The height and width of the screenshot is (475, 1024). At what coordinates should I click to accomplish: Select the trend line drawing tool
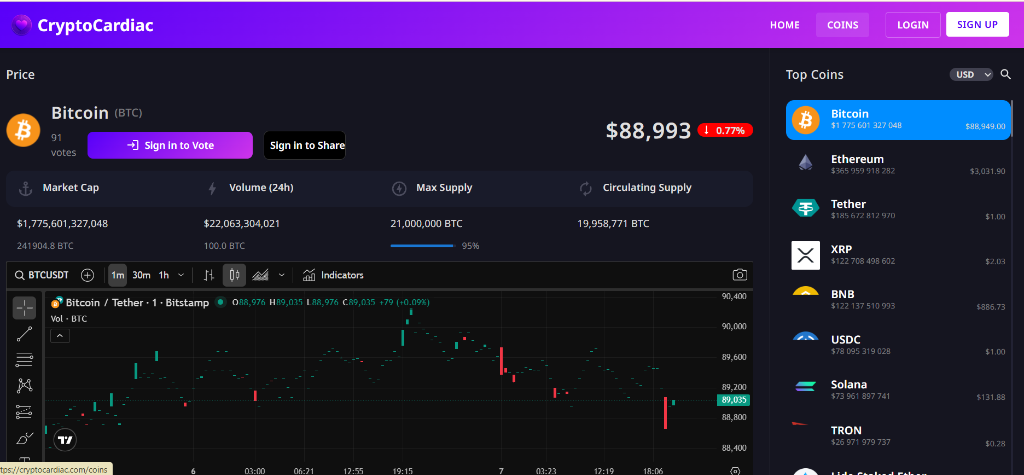[x=24, y=334]
